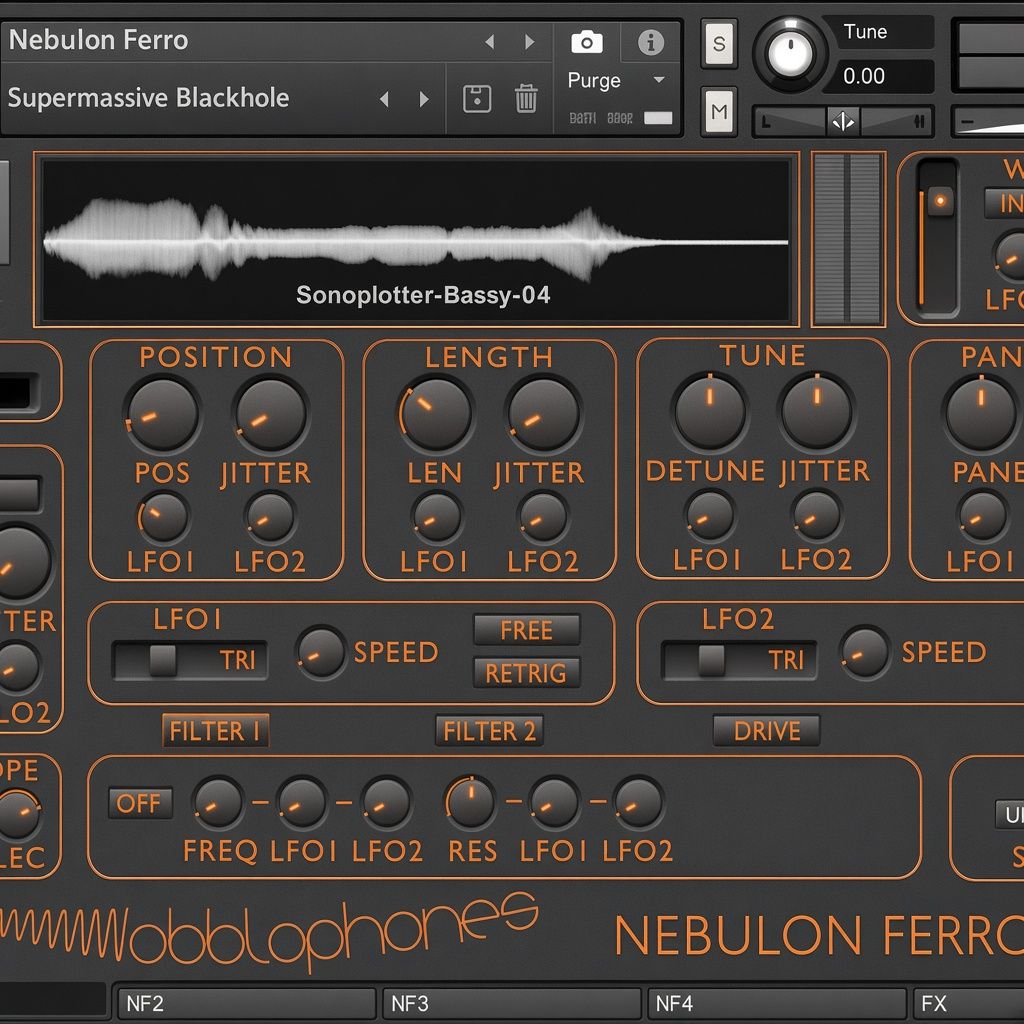Click the LFO1 SPEED knob
The height and width of the screenshot is (1024, 1024).
321,652
